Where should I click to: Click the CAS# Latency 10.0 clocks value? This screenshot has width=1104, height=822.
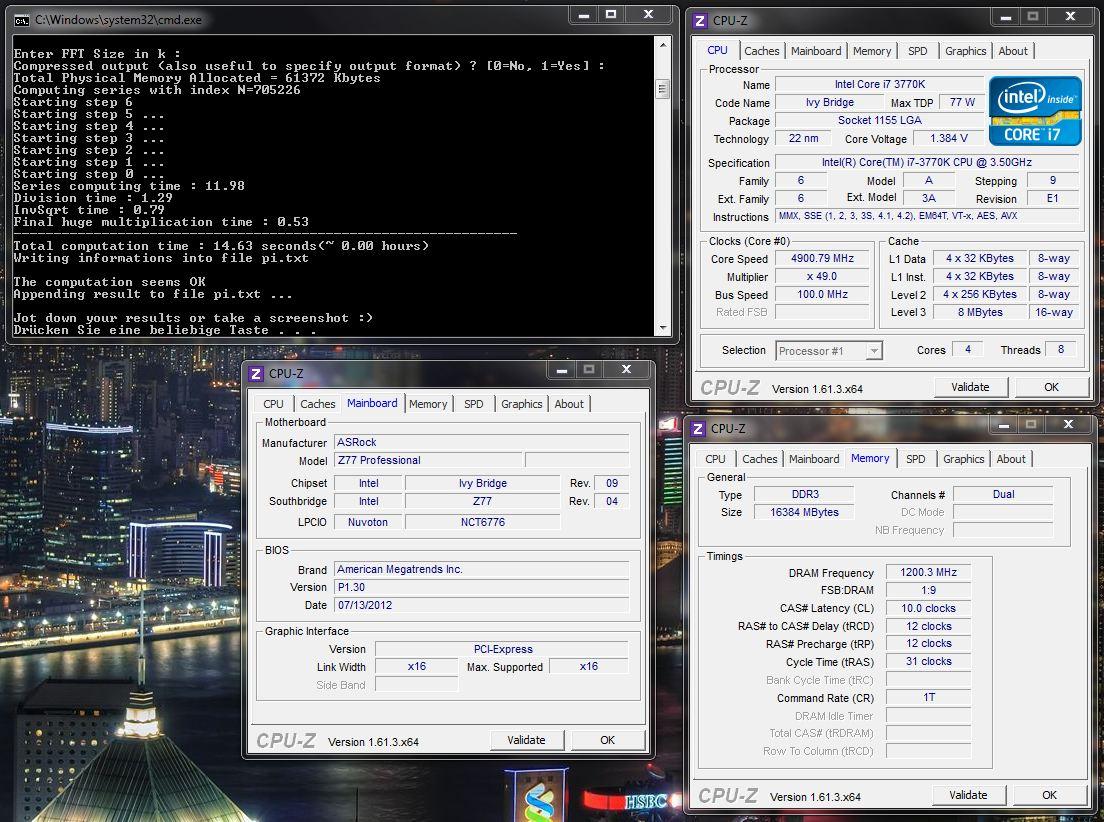(x=929, y=609)
